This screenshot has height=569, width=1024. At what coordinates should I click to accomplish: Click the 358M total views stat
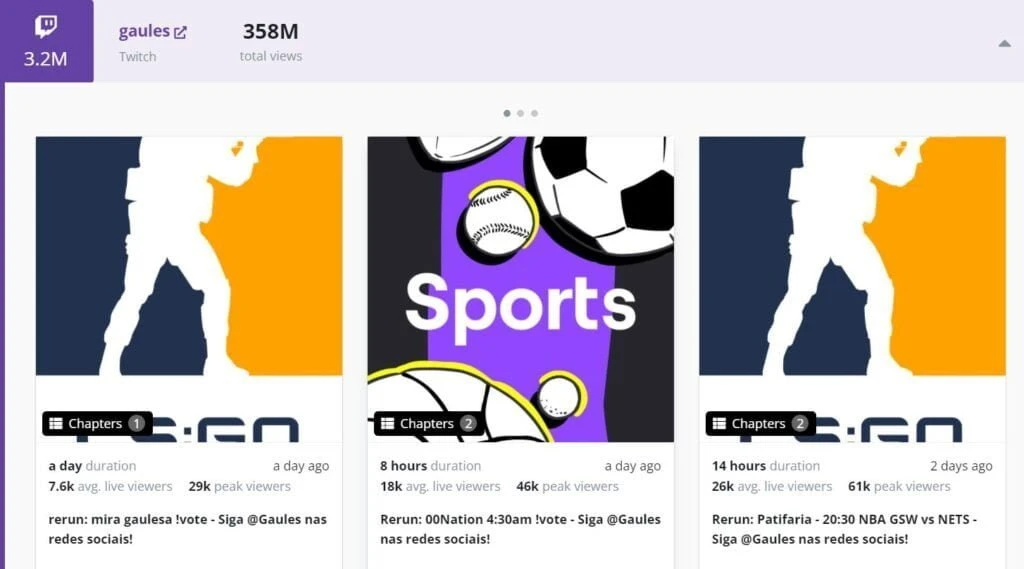270,42
